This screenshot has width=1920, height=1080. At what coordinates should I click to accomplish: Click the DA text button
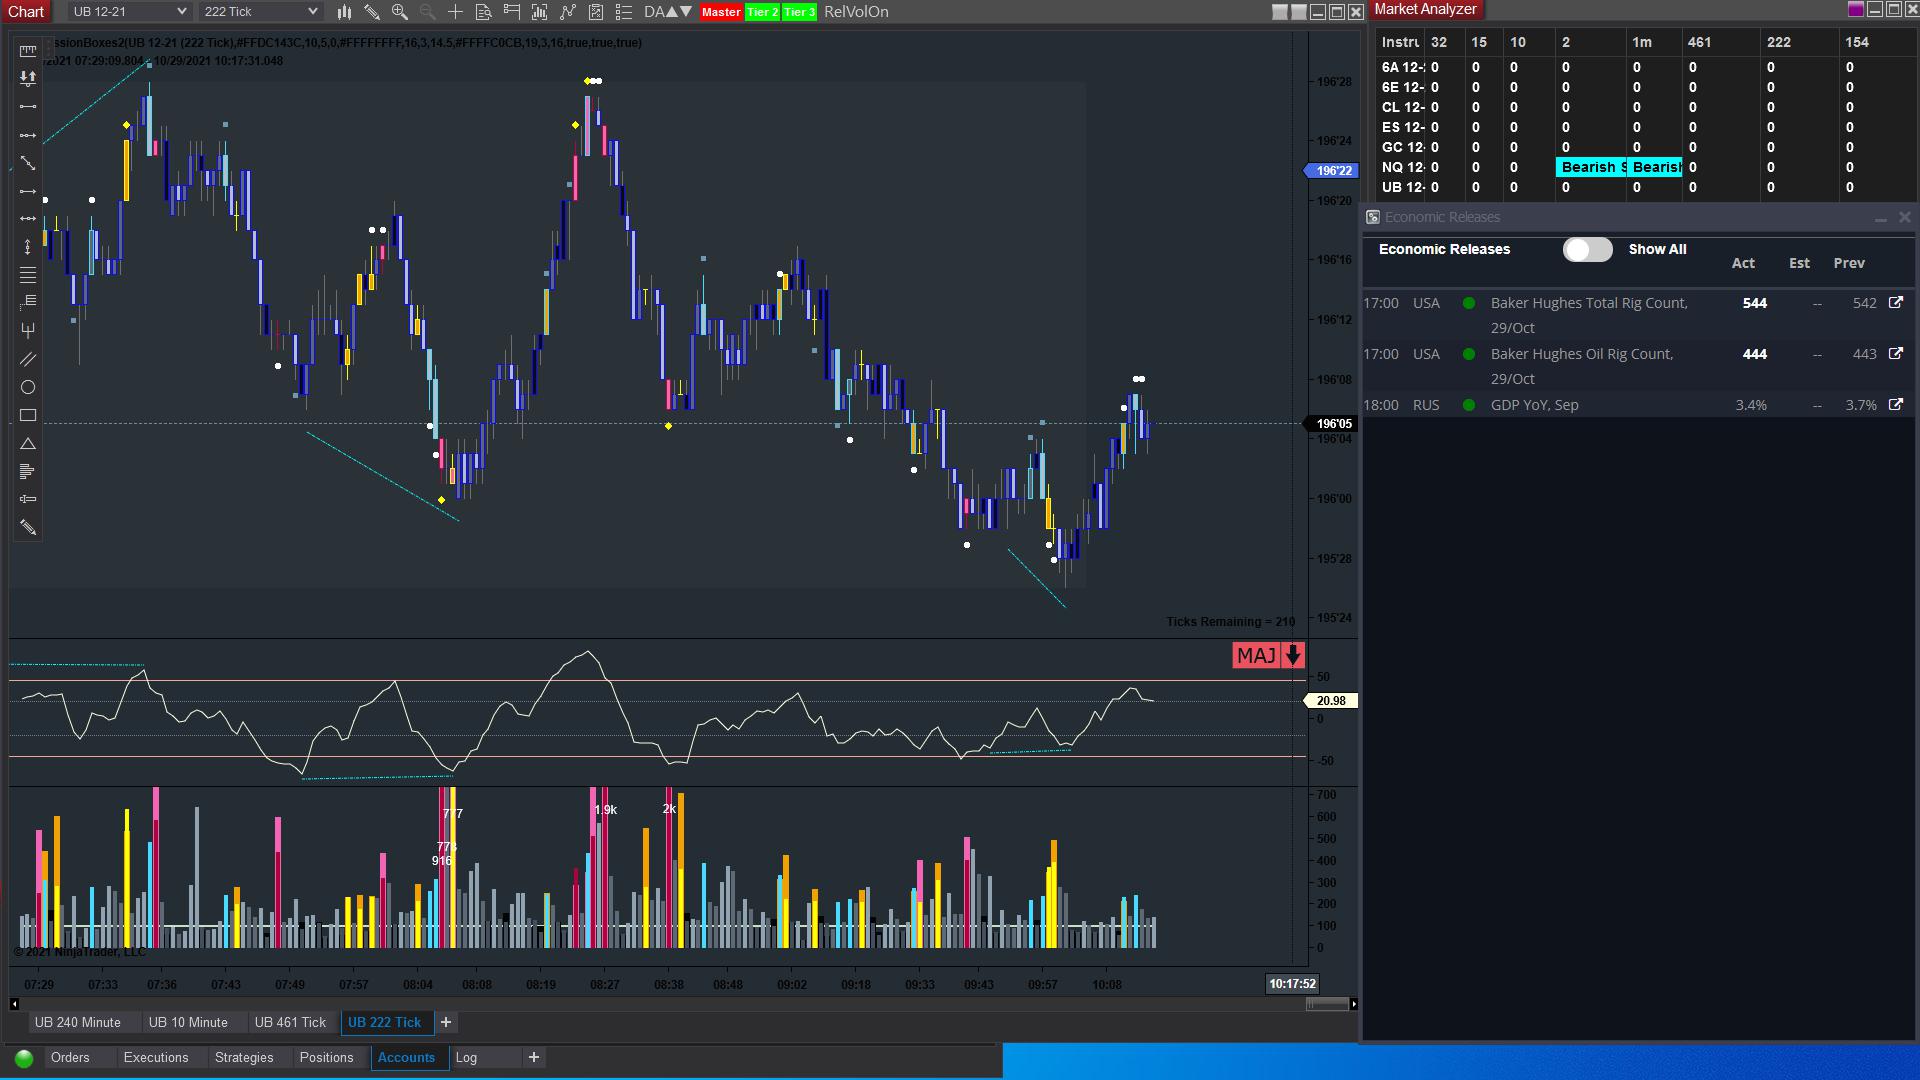654,12
